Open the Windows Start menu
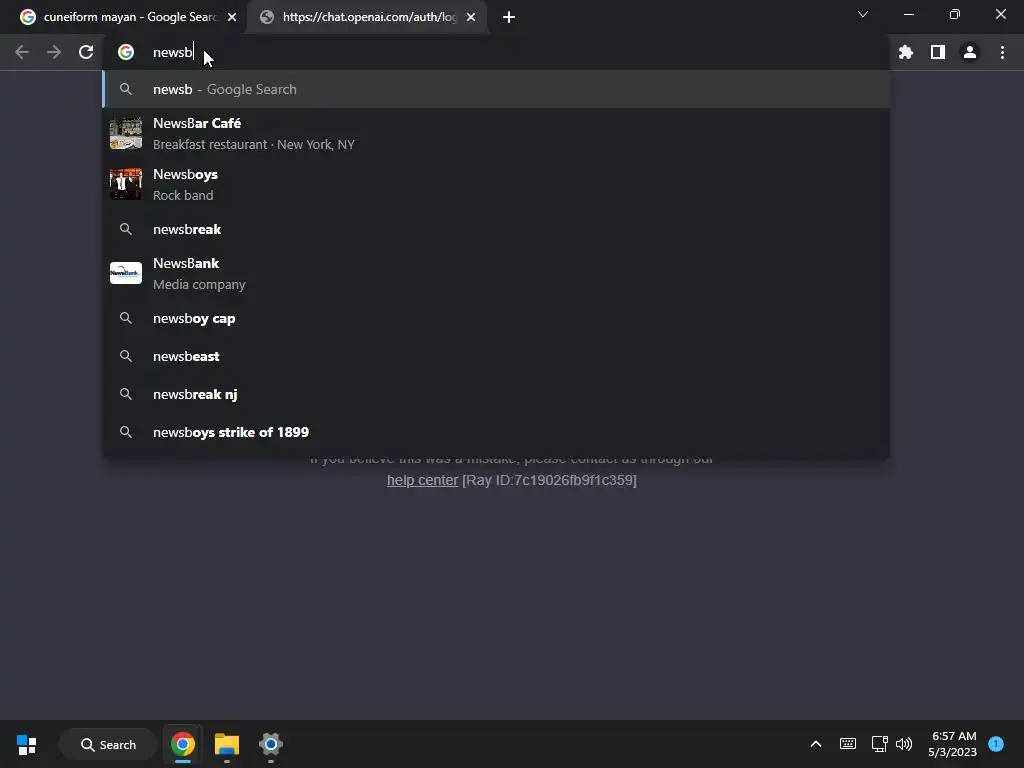This screenshot has height=768, width=1024. 27,744
